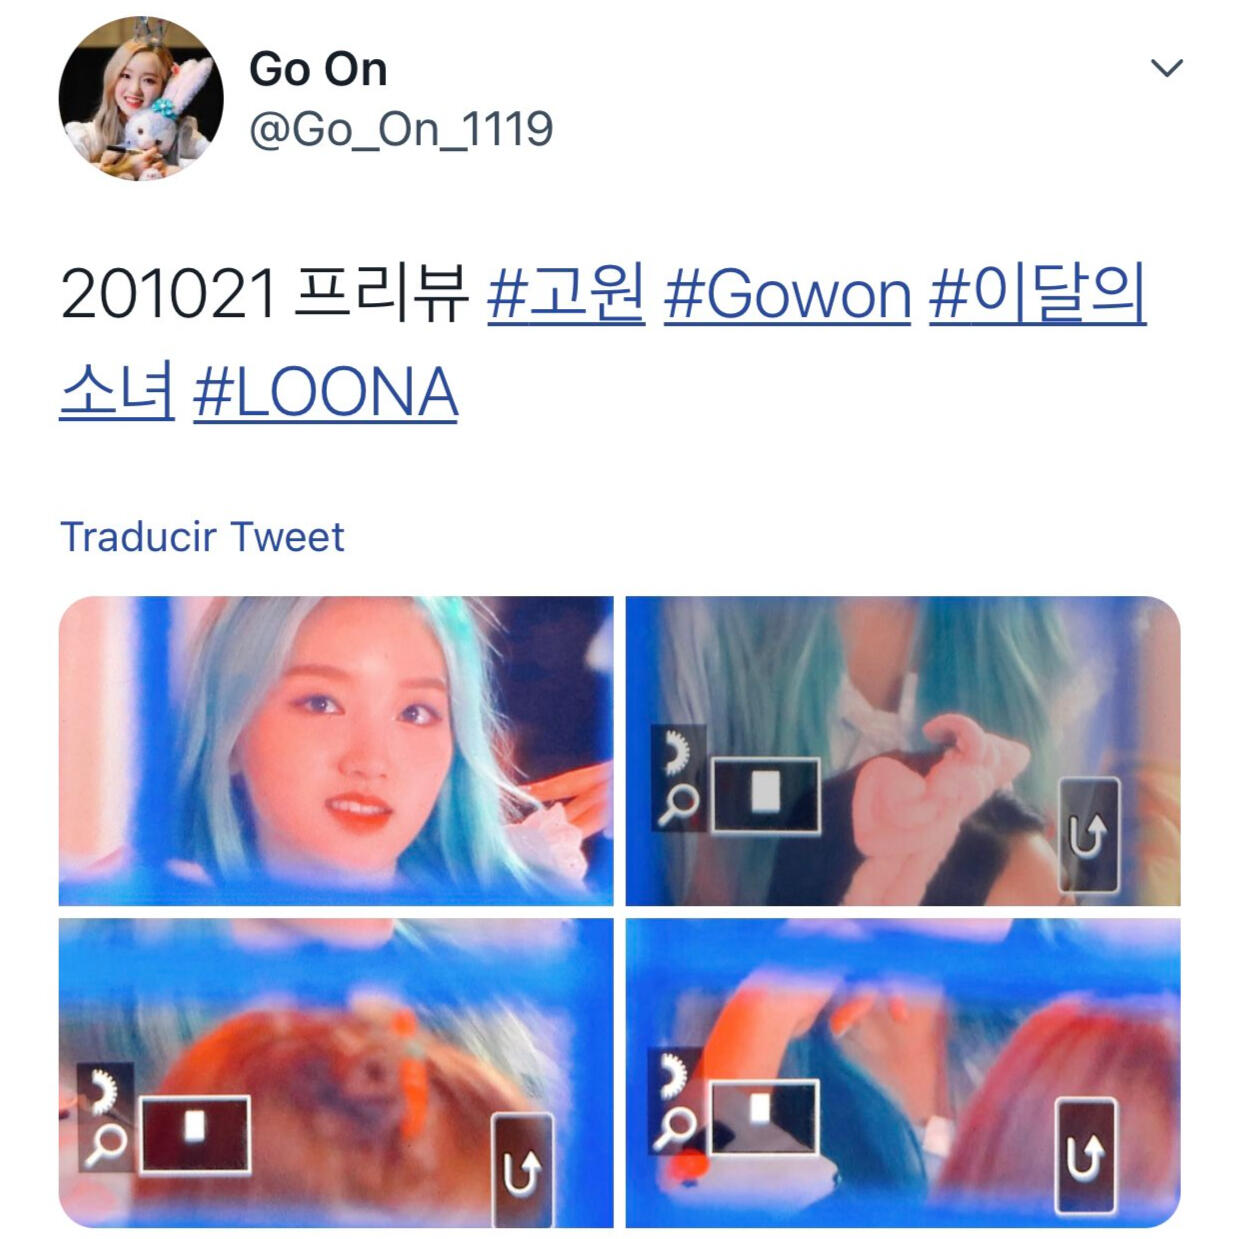The width and height of the screenshot is (1239, 1239).
Task: Open the 소녀 hashtag continuation link
Action: (117, 391)
